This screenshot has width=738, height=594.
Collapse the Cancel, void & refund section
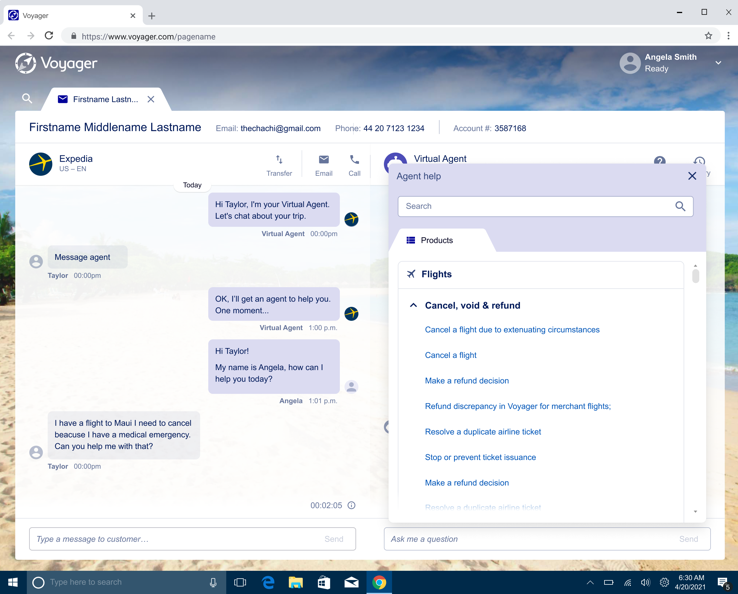pos(413,306)
